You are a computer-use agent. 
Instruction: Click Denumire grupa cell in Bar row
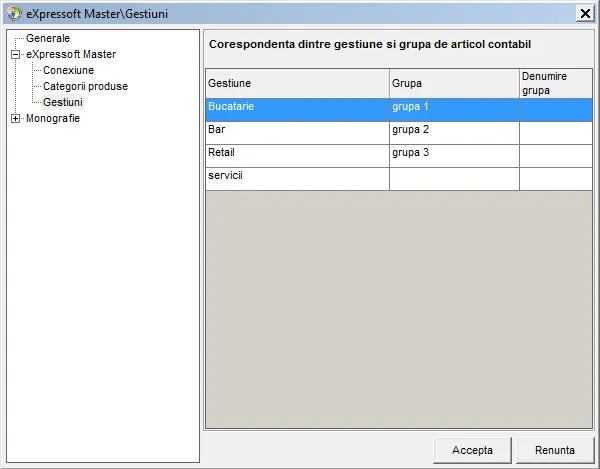click(x=556, y=133)
